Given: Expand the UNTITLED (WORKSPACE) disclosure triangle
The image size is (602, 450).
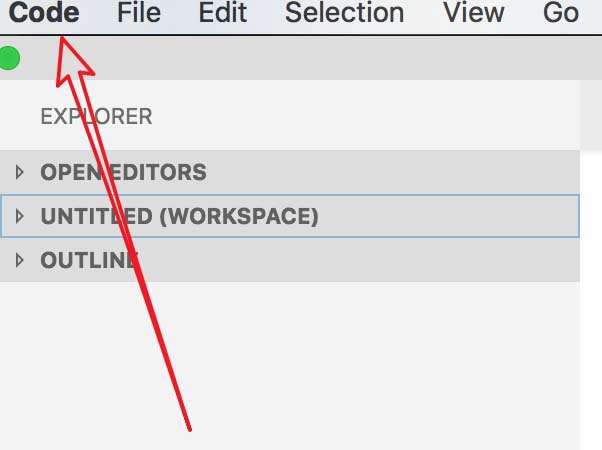Looking at the screenshot, I should click(19, 216).
